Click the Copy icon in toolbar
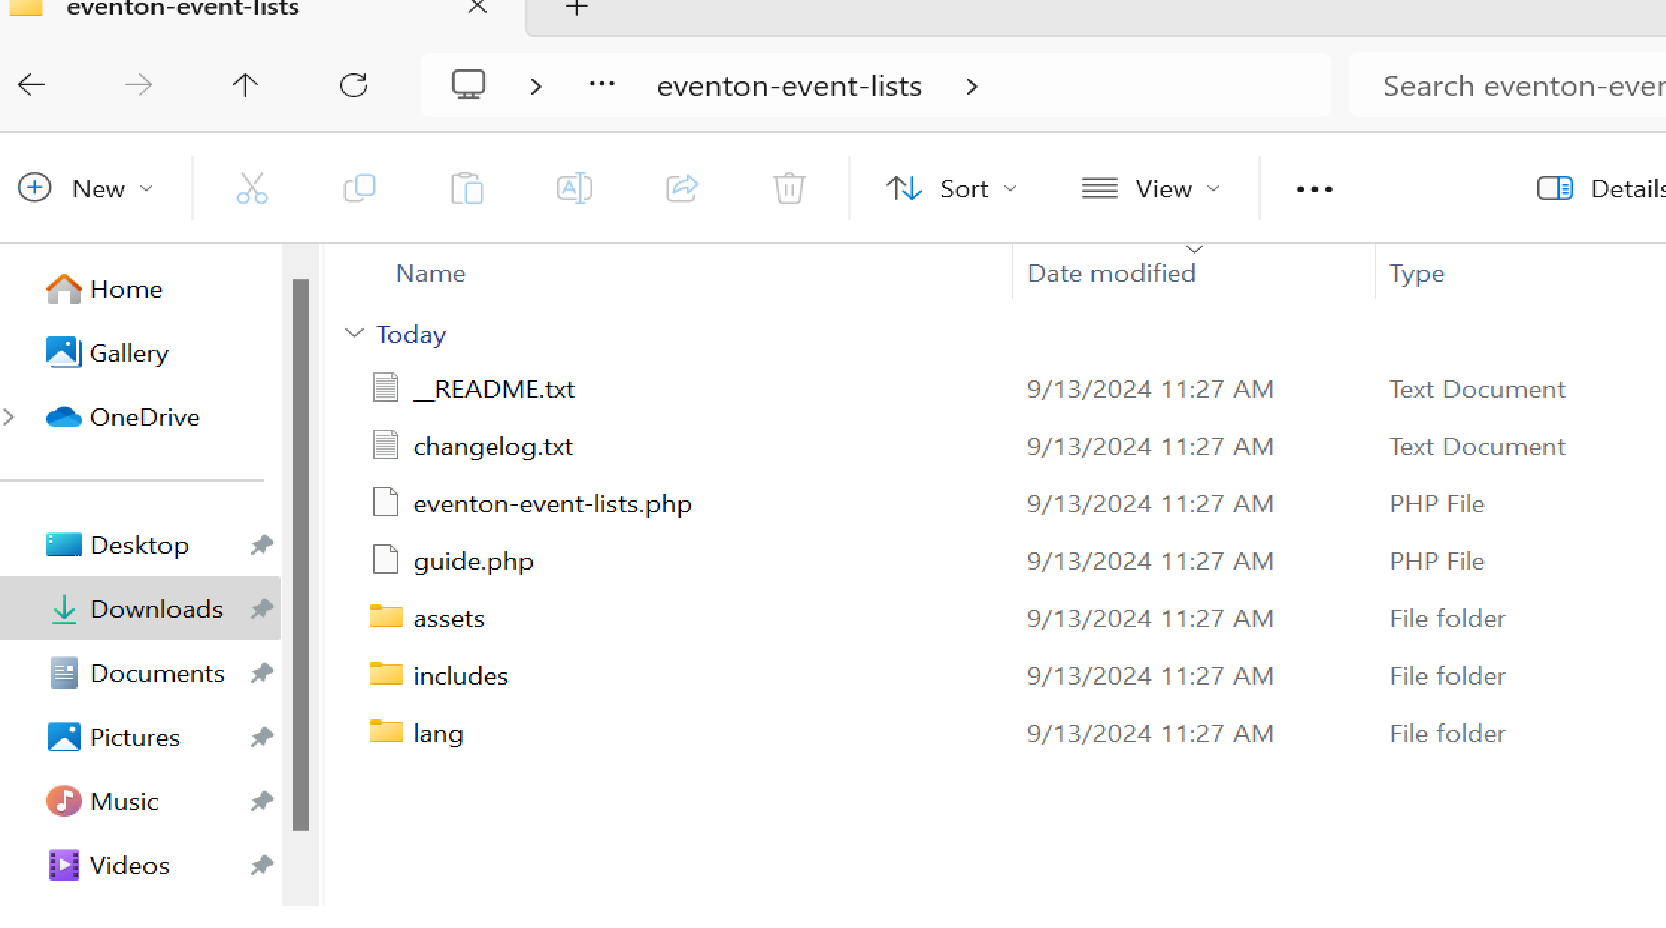1666x928 pixels. [359, 188]
